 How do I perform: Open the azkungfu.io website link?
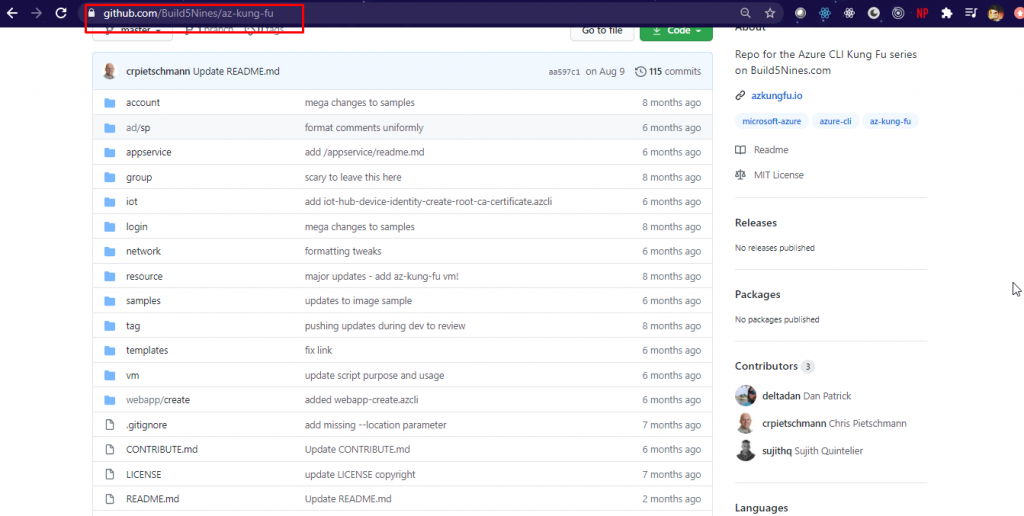776,96
